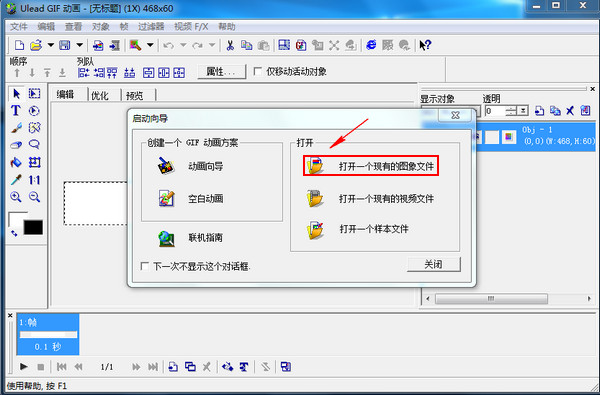The height and width of the screenshot is (395, 600).
Task: Click the Open folder toolbar icon
Action: tap(36, 45)
